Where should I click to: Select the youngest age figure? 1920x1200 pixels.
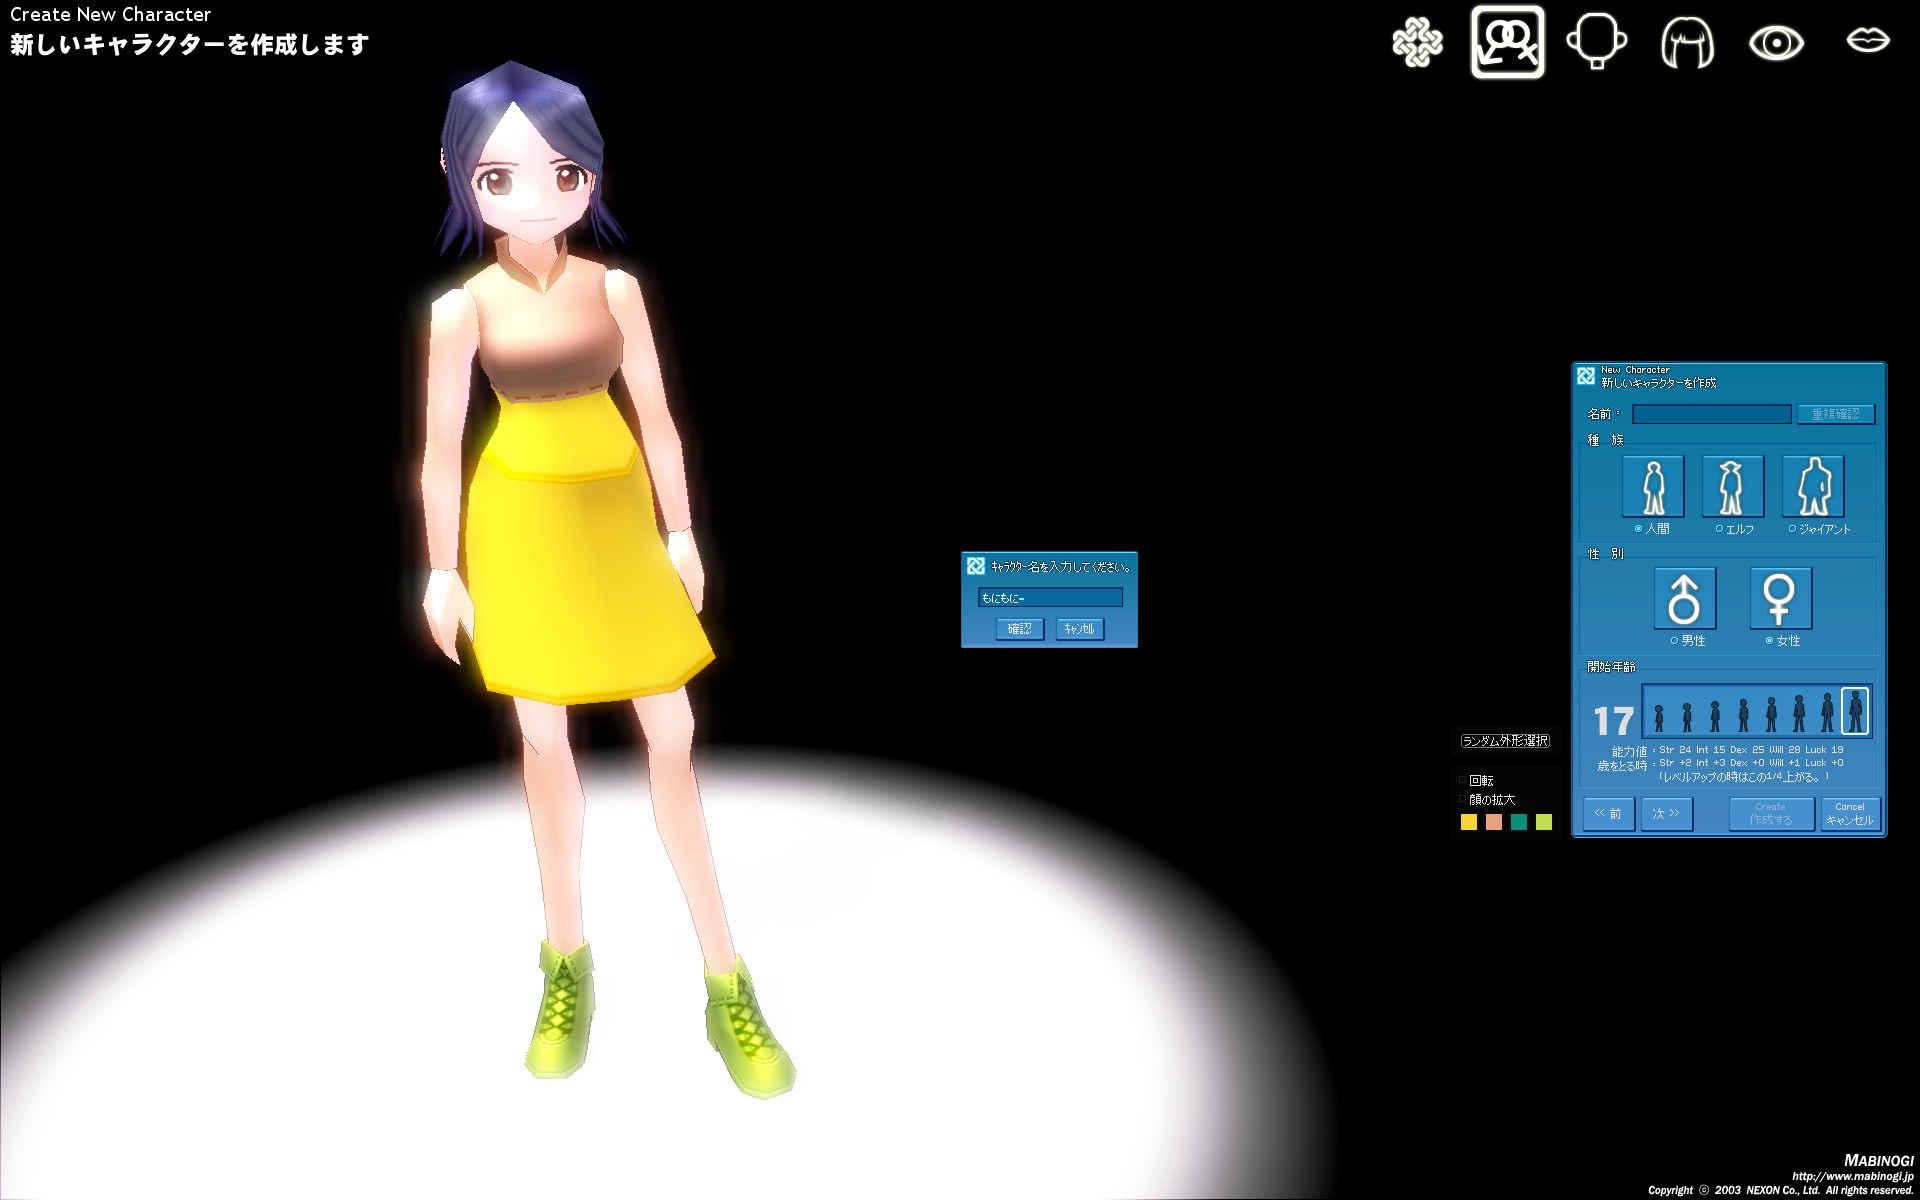pyautogui.click(x=1659, y=716)
